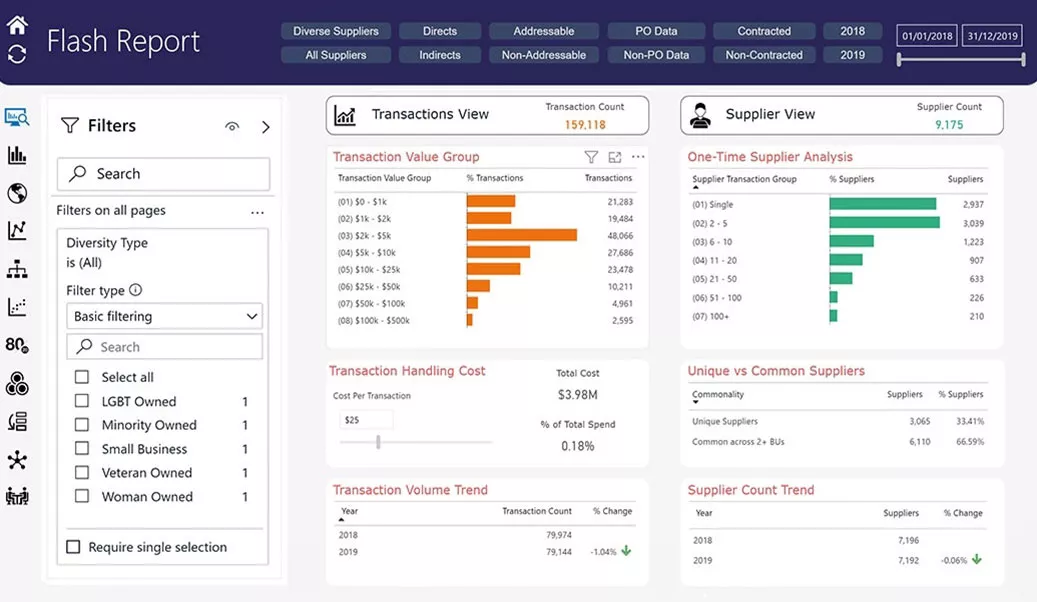The width and height of the screenshot is (1037, 602).
Task: Click the Cost Per Transaction slider handle
Action: click(x=378, y=441)
